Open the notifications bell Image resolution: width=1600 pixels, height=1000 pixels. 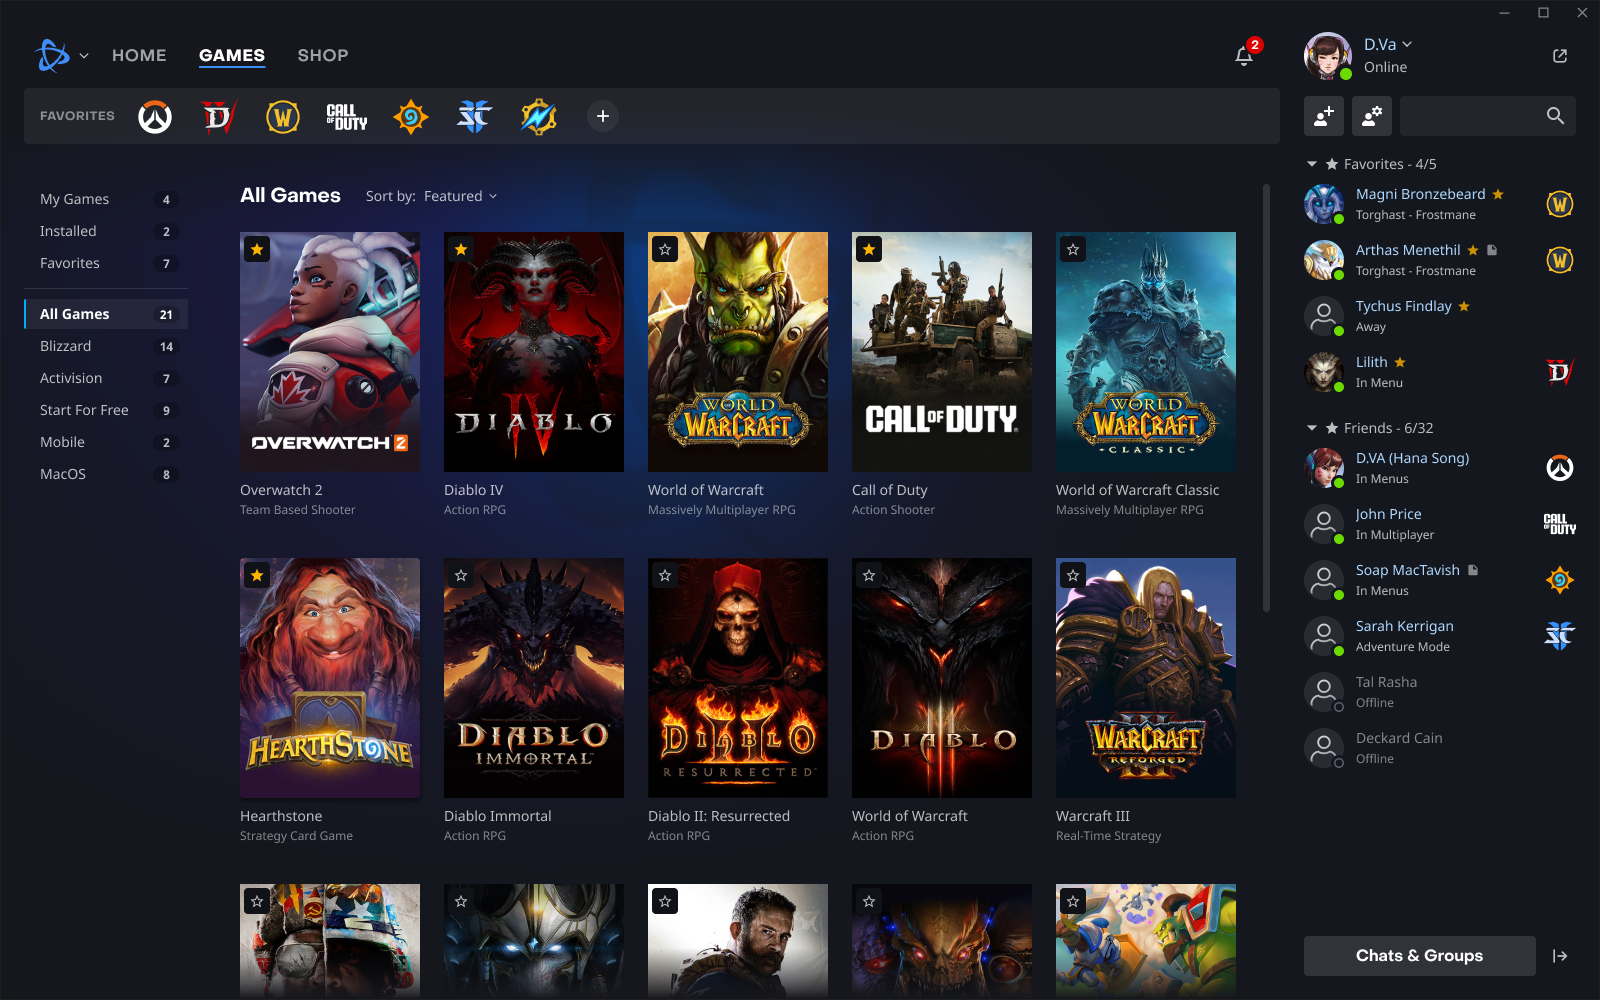click(x=1242, y=56)
